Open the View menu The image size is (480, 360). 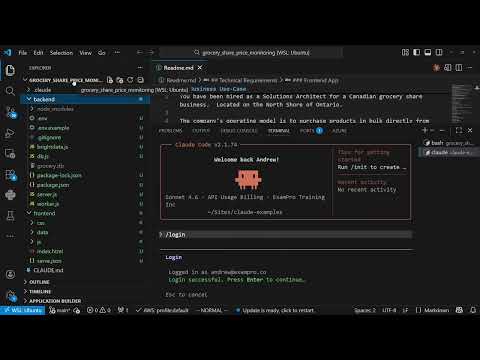coord(85,53)
